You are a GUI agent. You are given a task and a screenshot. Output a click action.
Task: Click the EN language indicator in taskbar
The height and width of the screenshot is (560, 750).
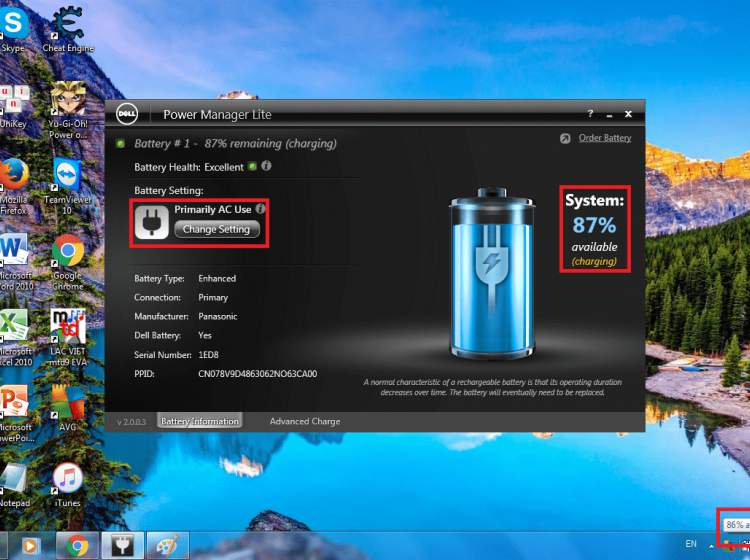click(691, 544)
